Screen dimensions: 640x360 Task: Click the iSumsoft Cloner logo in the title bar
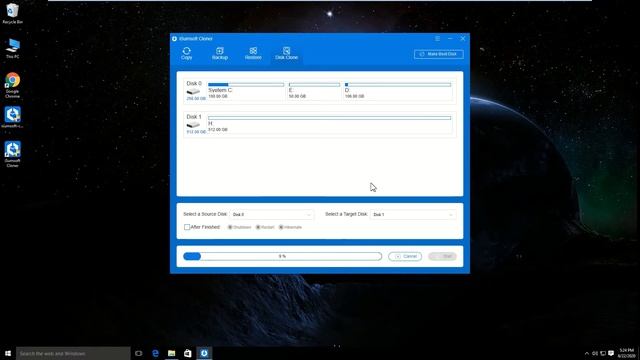click(174, 39)
